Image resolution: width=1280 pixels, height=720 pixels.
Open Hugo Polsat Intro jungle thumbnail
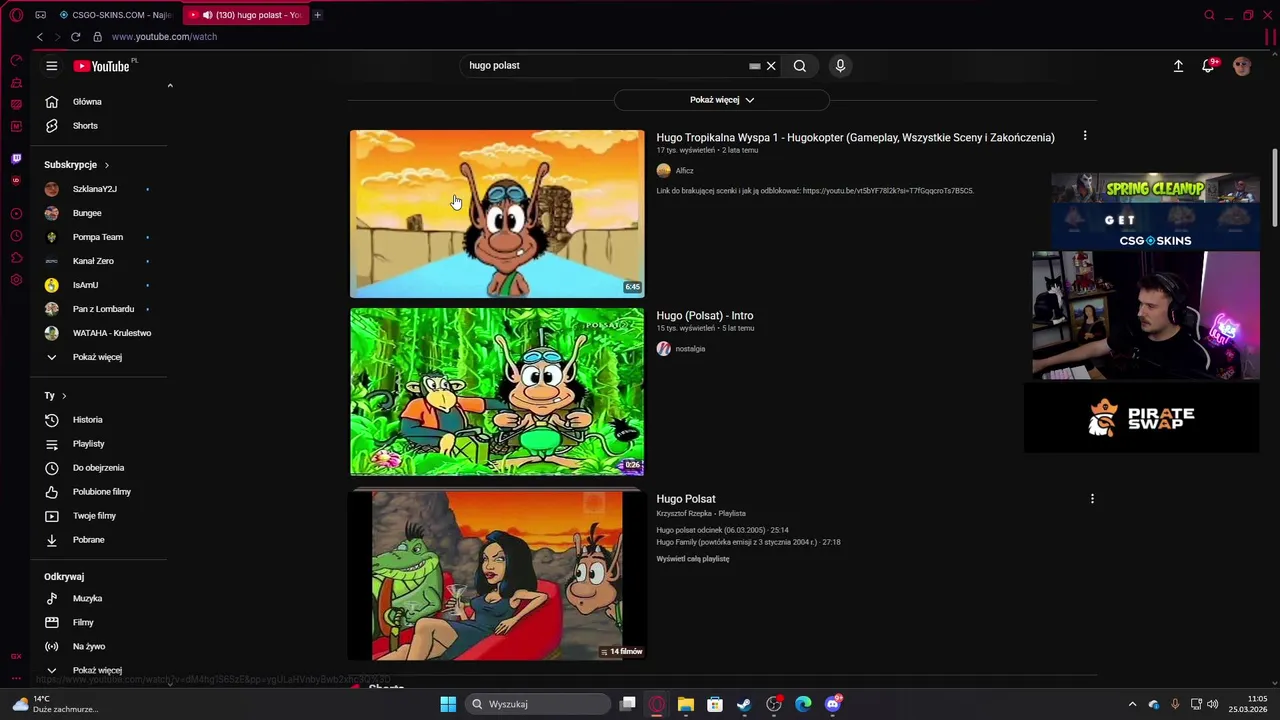(x=497, y=392)
